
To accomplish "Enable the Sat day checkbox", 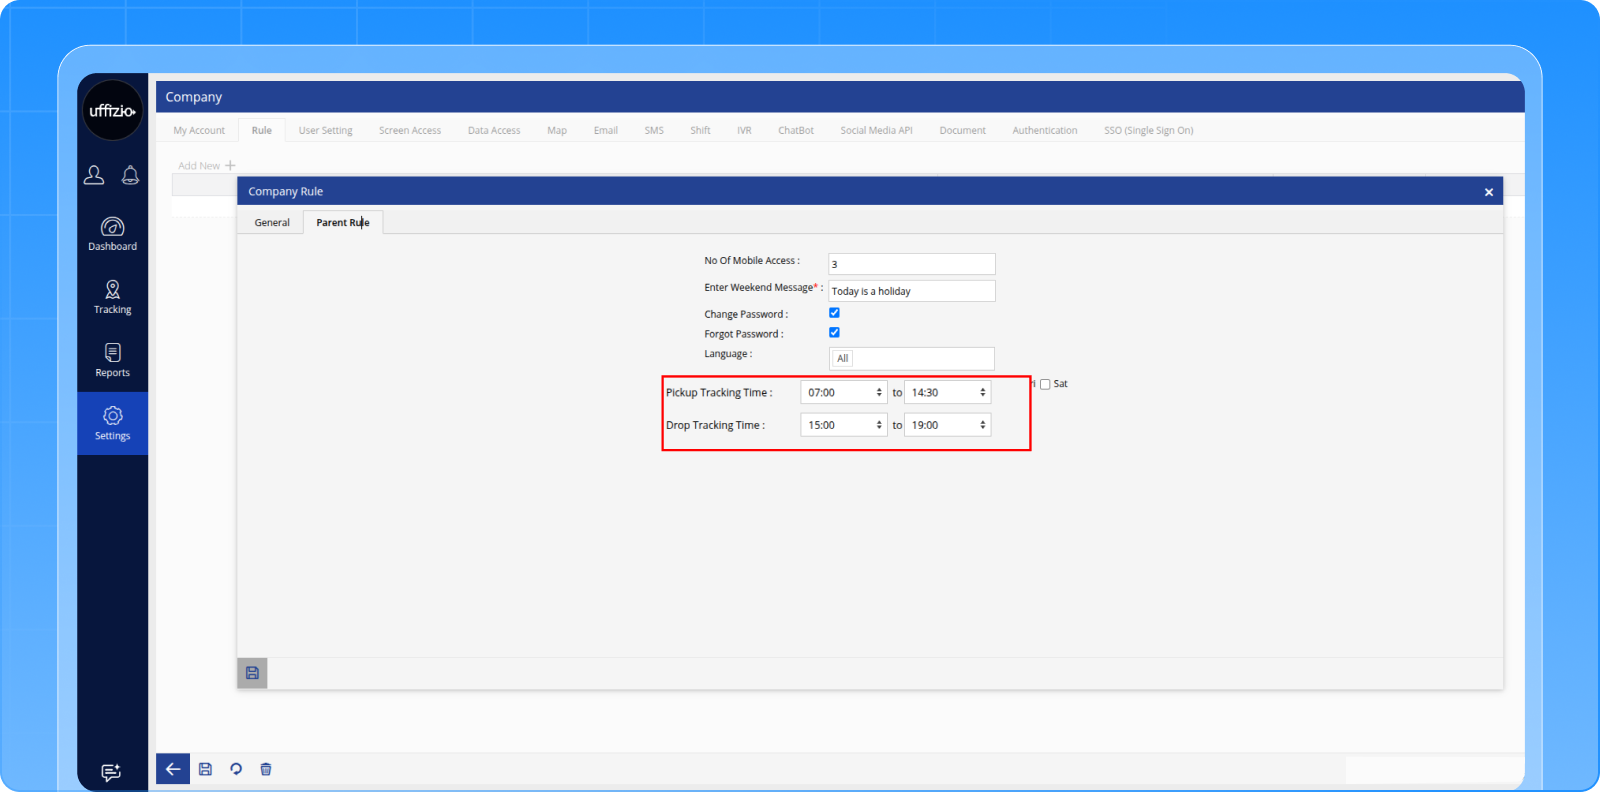I will pyautogui.click(x=1045, y=384).
